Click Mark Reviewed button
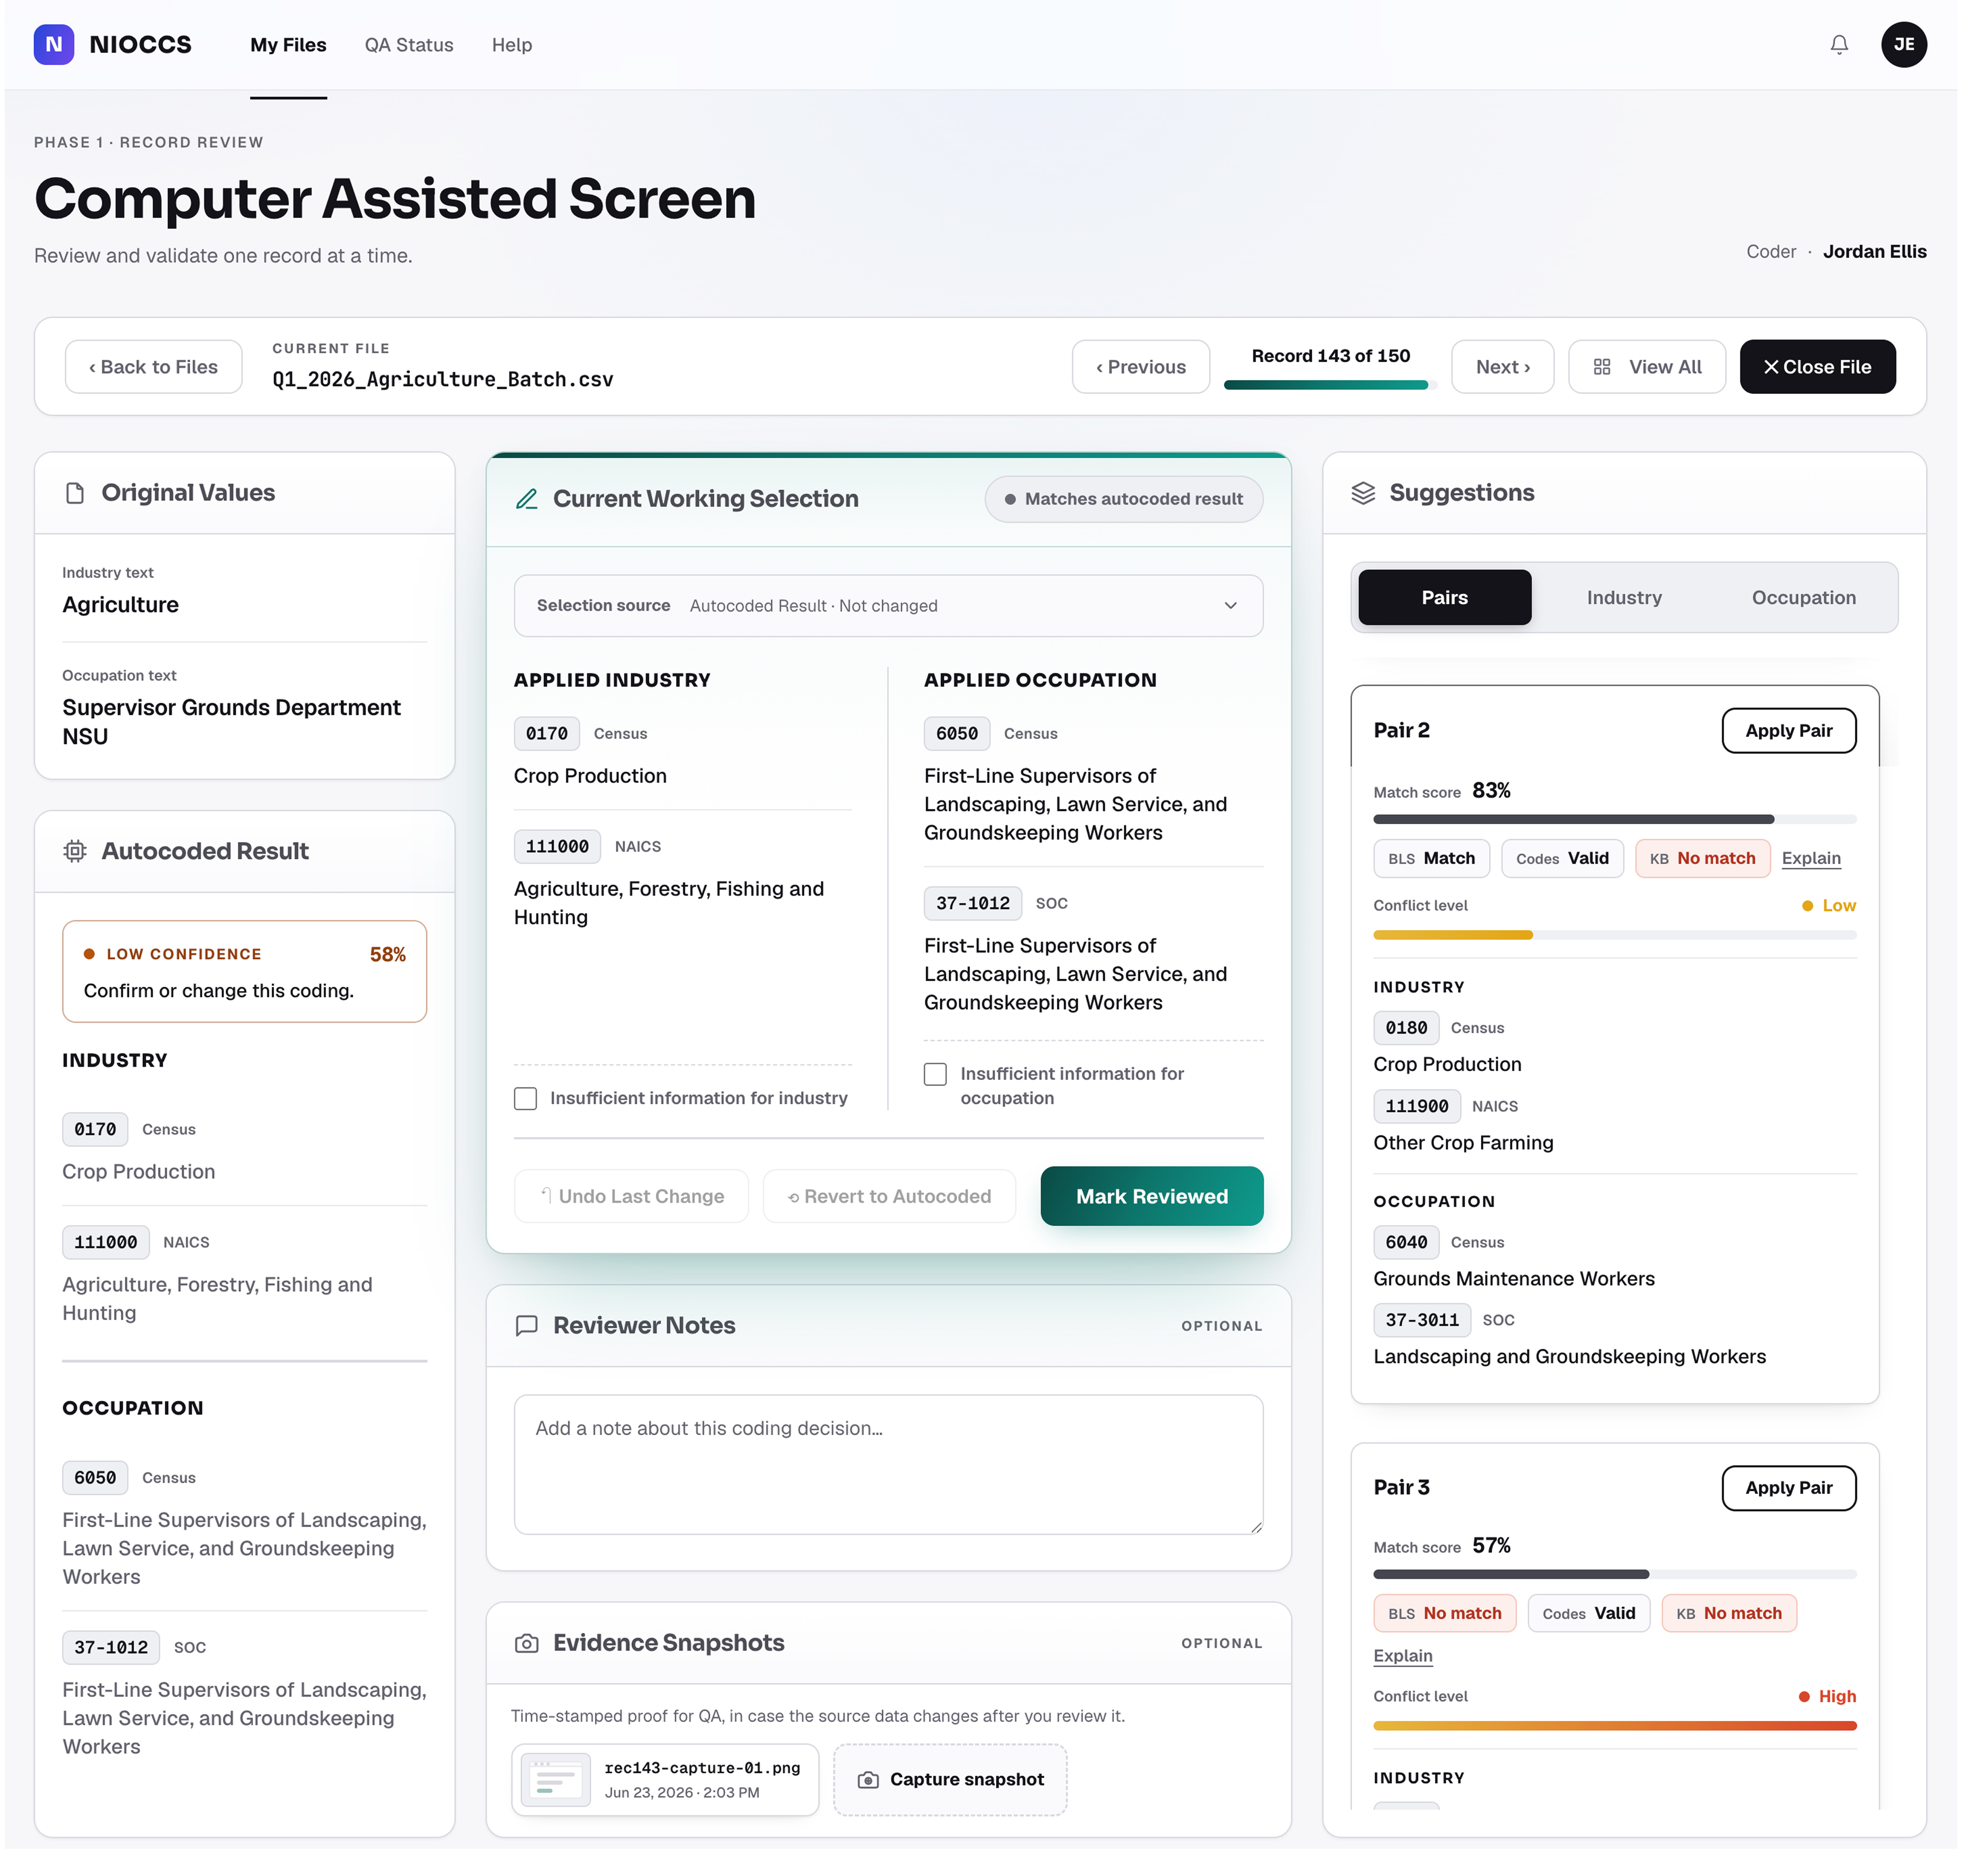The height and width of the screenshot is (1876, 1963). (x=1151, y=1197)
